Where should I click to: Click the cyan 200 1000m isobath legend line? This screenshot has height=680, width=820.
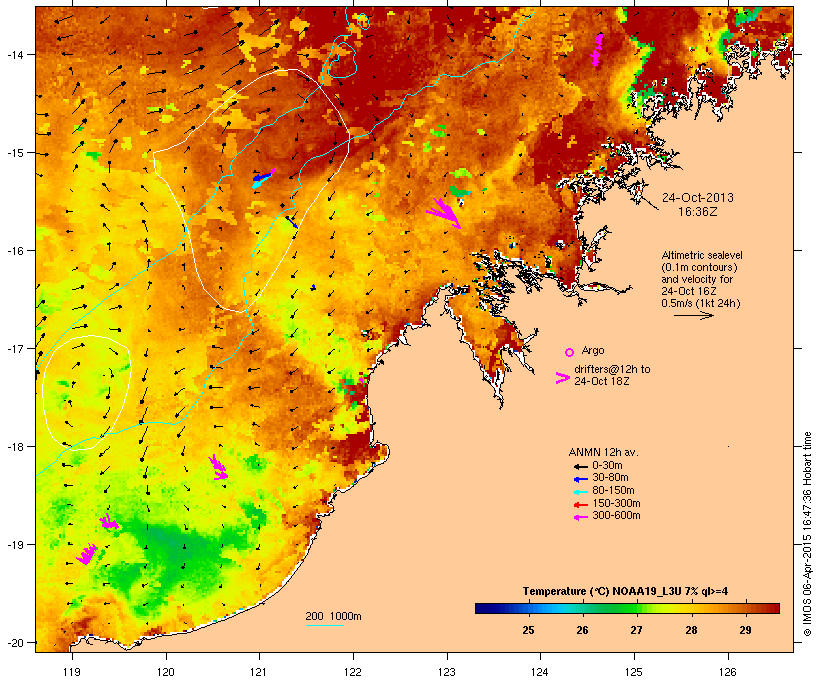tap(324, 625)
